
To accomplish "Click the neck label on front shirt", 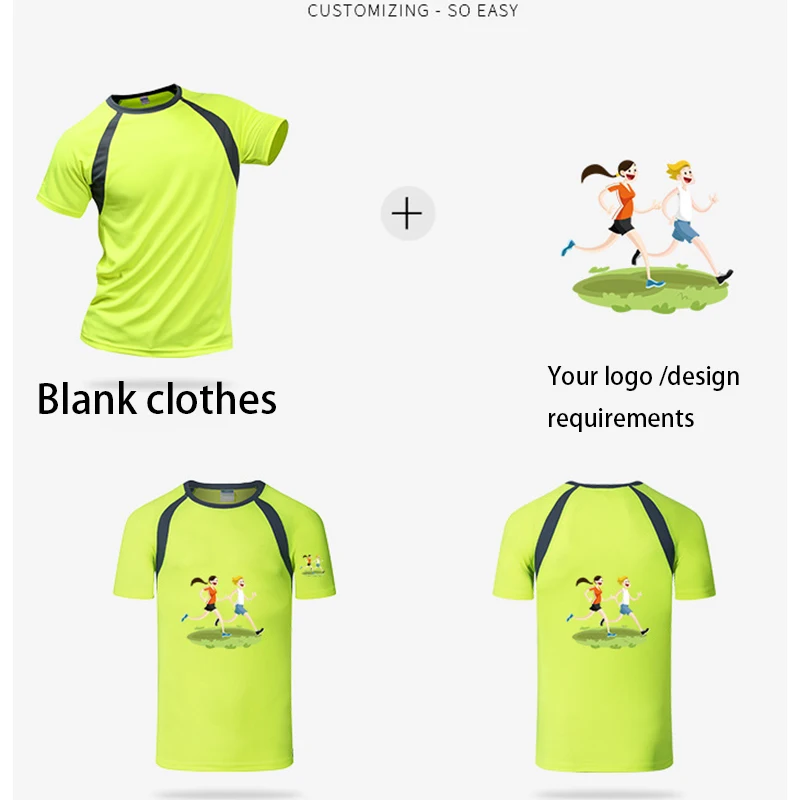I will point(228,495).
